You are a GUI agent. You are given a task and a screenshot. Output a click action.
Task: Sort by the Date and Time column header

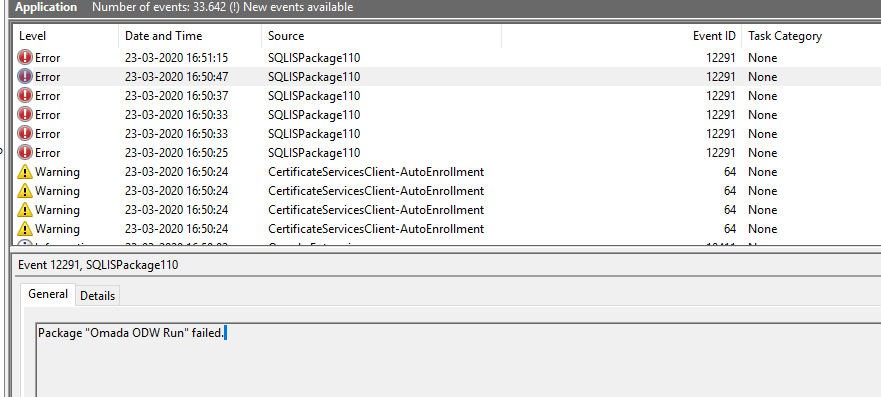point(190,36)
